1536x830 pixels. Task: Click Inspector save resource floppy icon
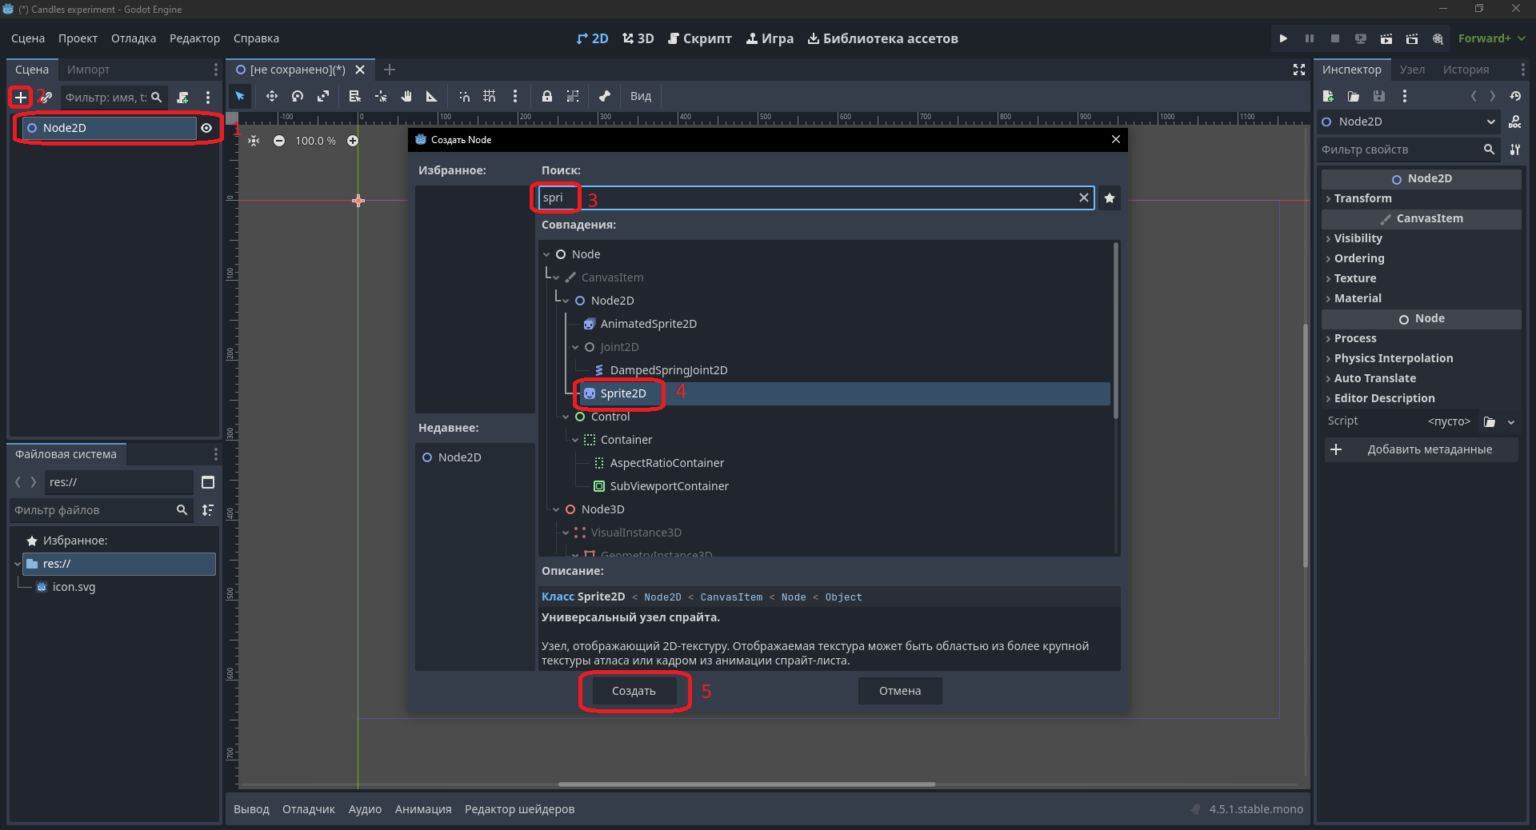[1379, 96]
